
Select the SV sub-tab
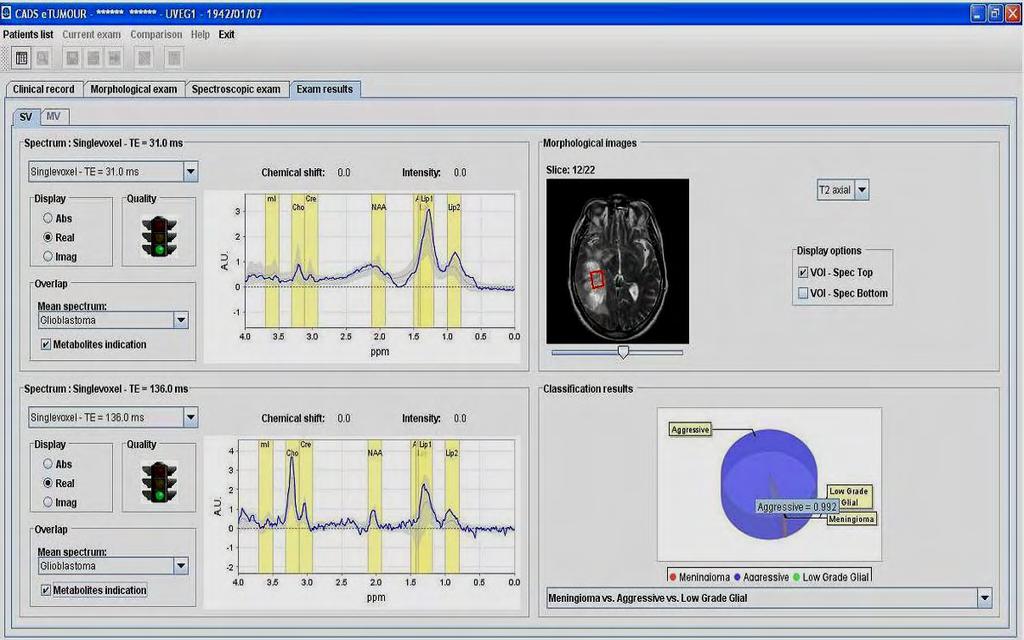26,117
